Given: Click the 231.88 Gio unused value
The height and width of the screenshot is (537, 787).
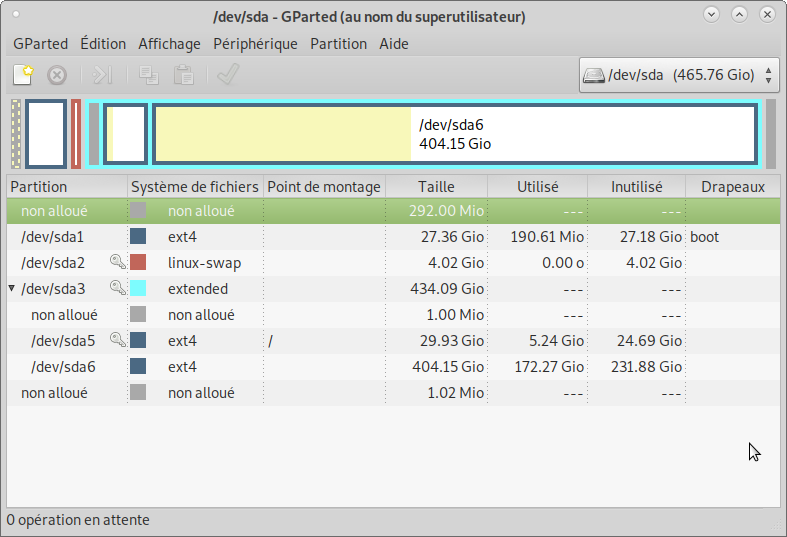Looking at the screenshot, I should pos(646,367).
